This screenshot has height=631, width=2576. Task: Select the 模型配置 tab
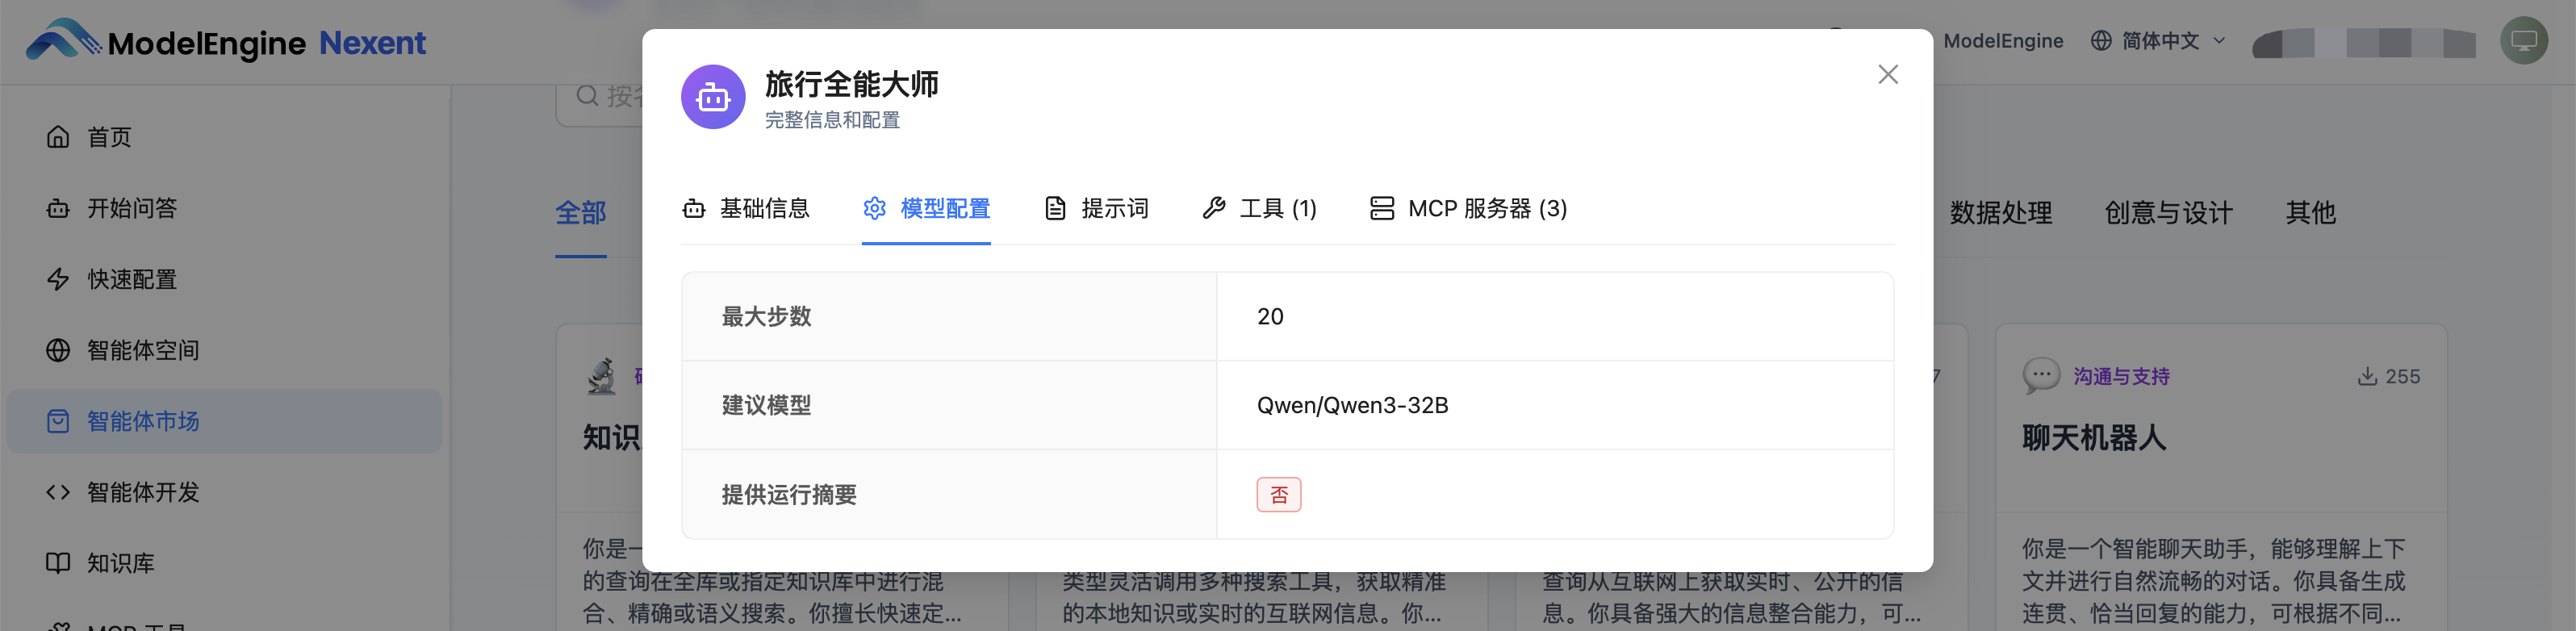point(926,208)
